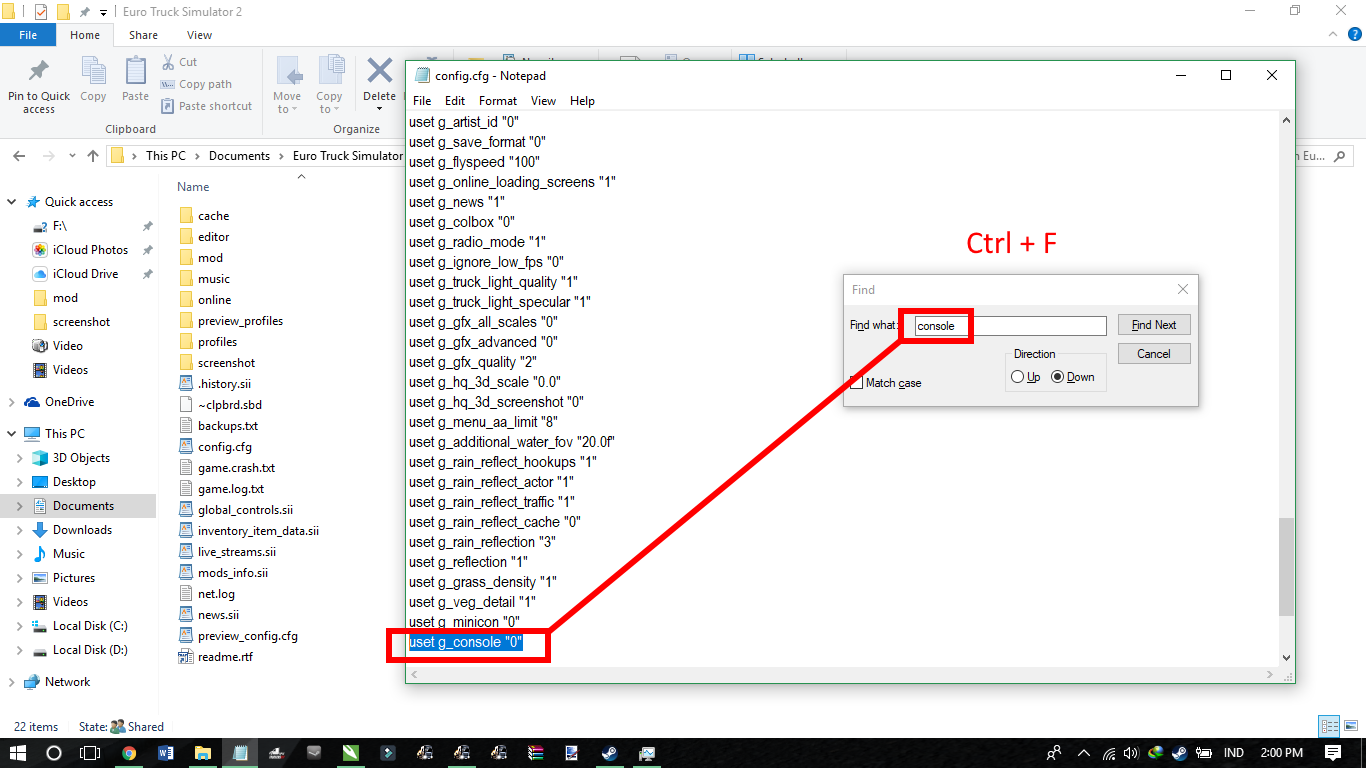1366x768 pixels.
Task: Expand the Network tree node
Action: coord(12,682)
